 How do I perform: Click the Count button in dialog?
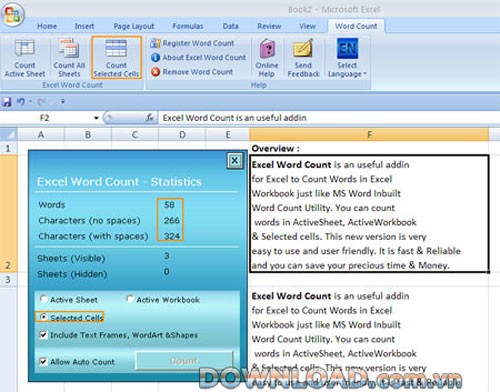tap(184, 361)
